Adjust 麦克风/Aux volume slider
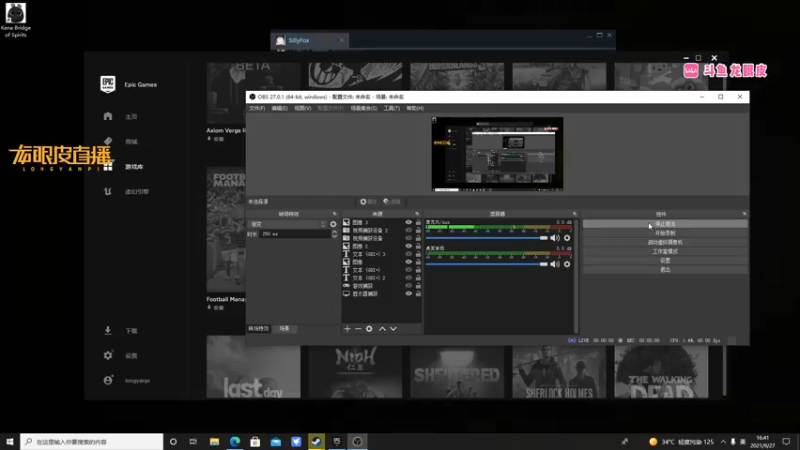Viewport: 800px width, 450px height. click(x=487, y=238)
